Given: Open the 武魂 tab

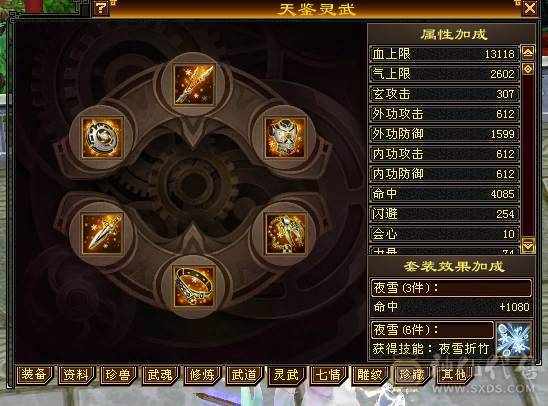Looking at the screenshot, I should [160, 375].
